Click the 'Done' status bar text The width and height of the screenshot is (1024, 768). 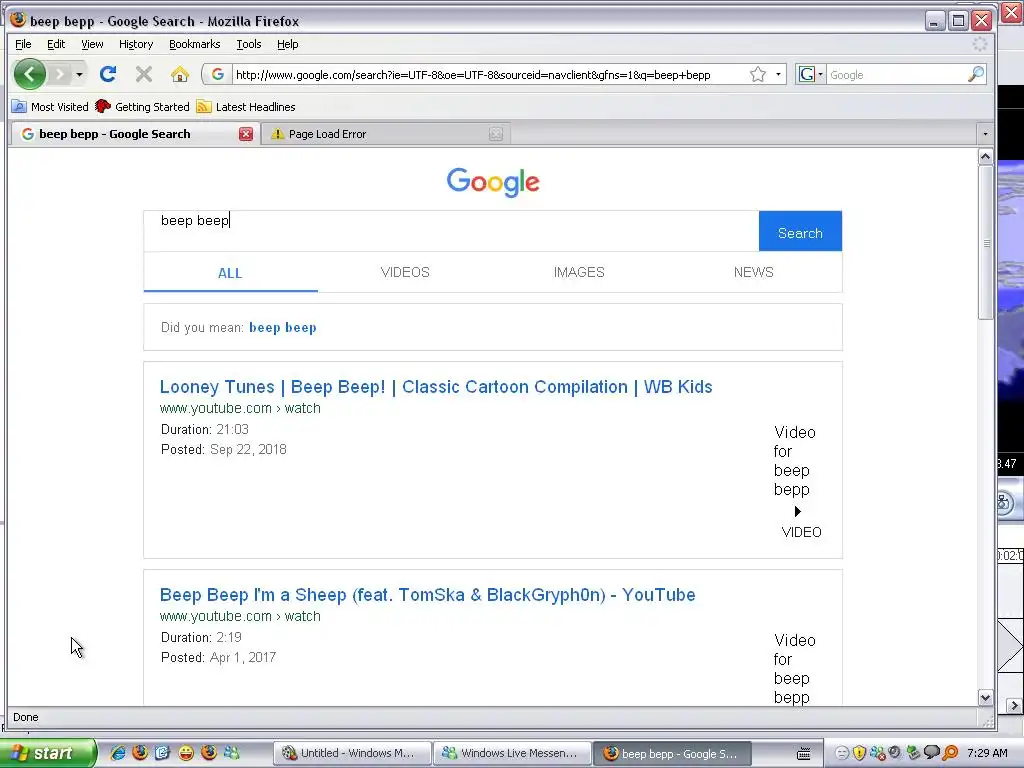click(x=25, y=717)
